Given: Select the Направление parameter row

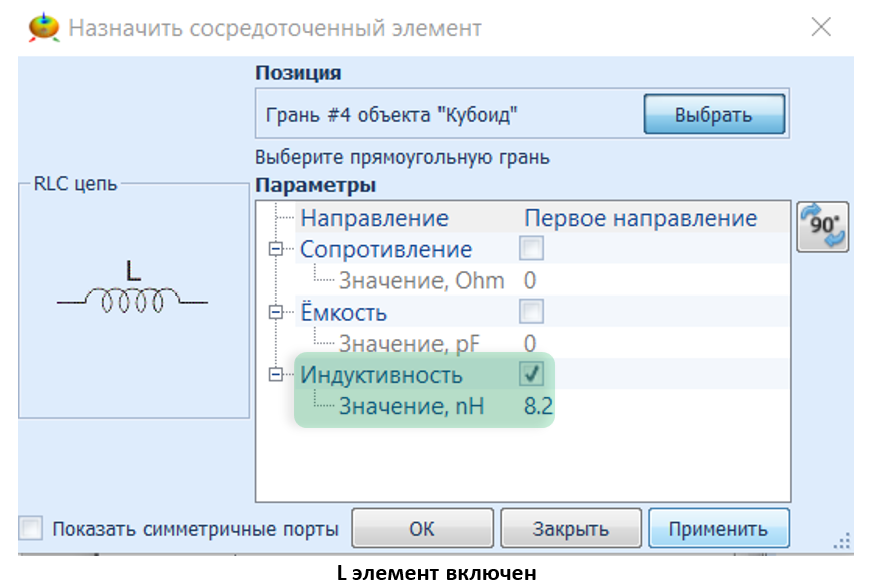Looking at the screenshot, I should [375, 218].
